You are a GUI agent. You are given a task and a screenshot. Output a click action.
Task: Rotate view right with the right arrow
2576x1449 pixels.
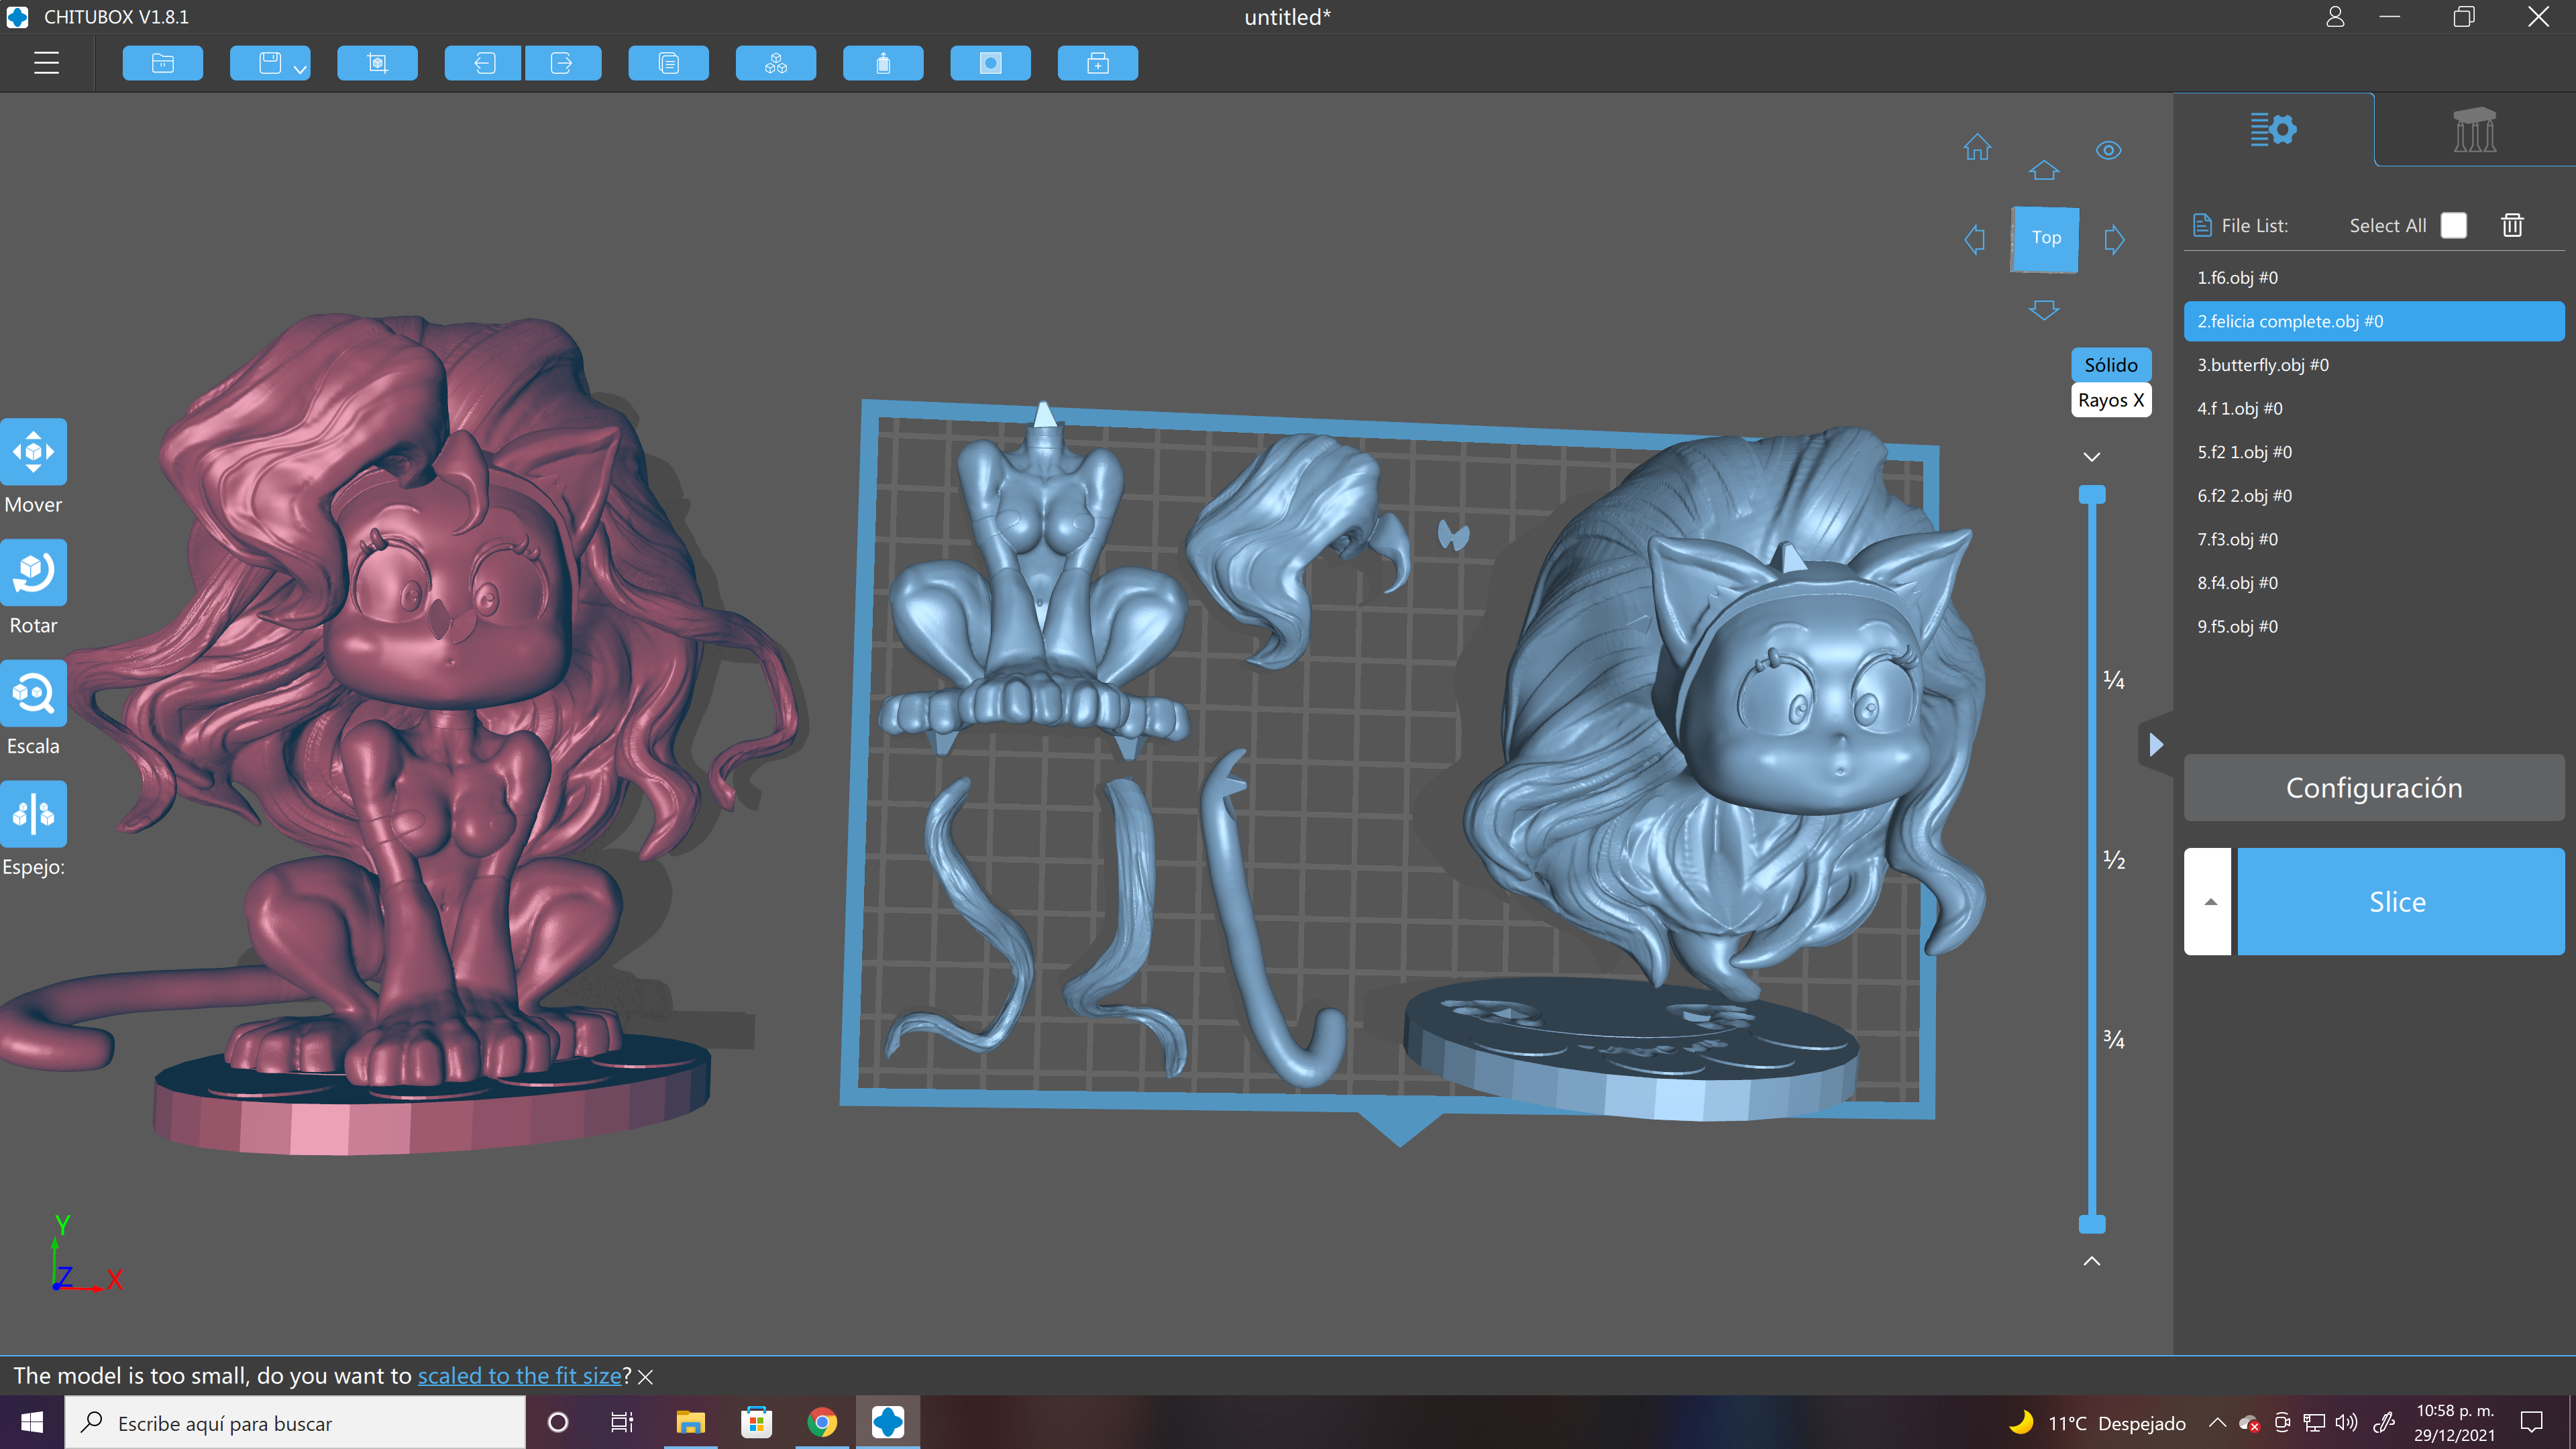point(2114,239)
